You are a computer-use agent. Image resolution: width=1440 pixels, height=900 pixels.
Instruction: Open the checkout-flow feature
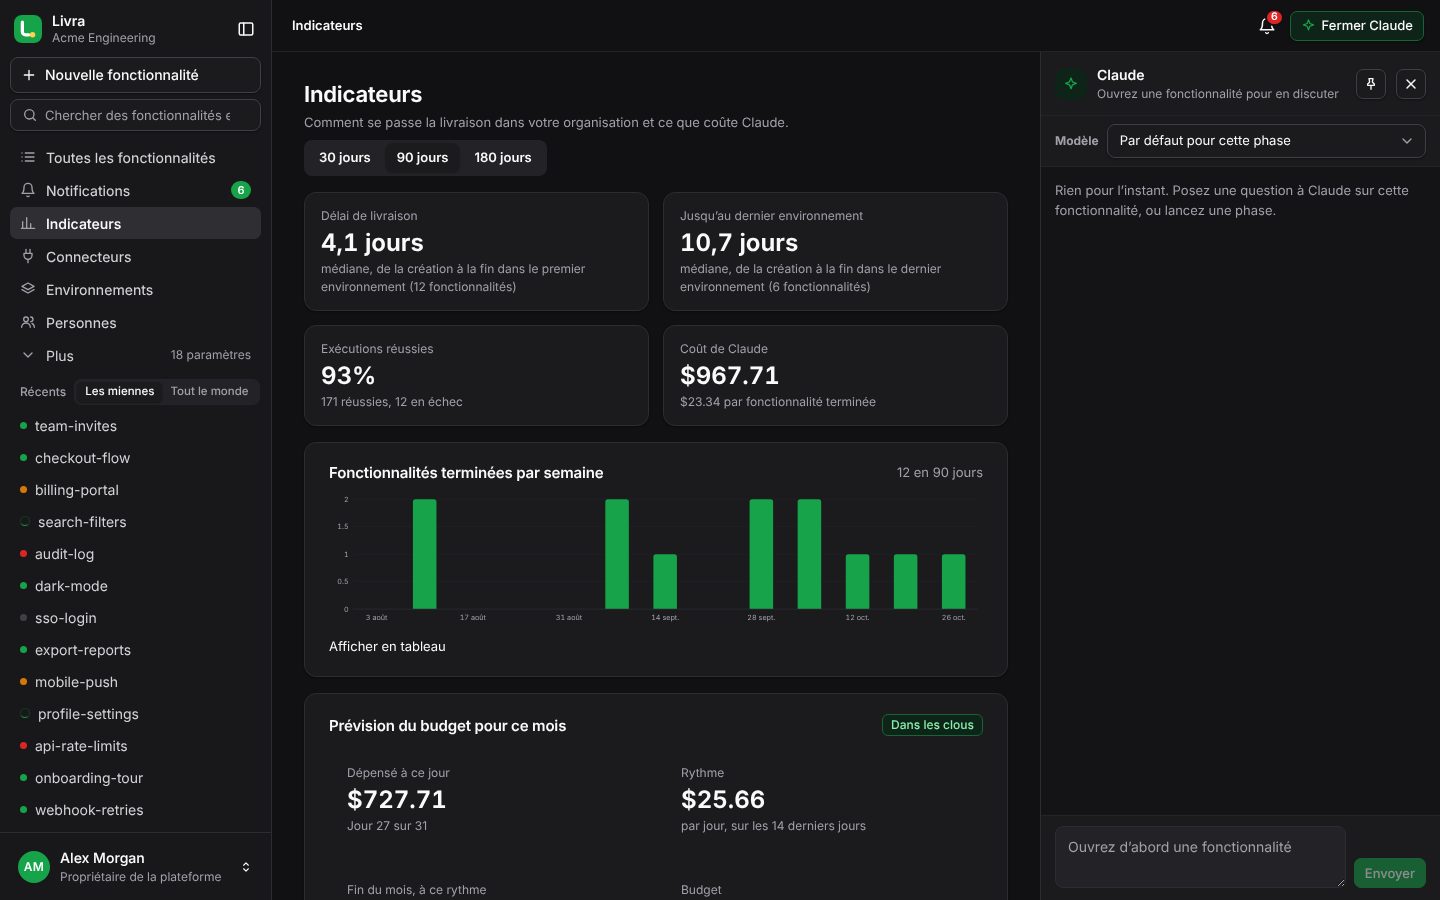click(x=135, y=458)
